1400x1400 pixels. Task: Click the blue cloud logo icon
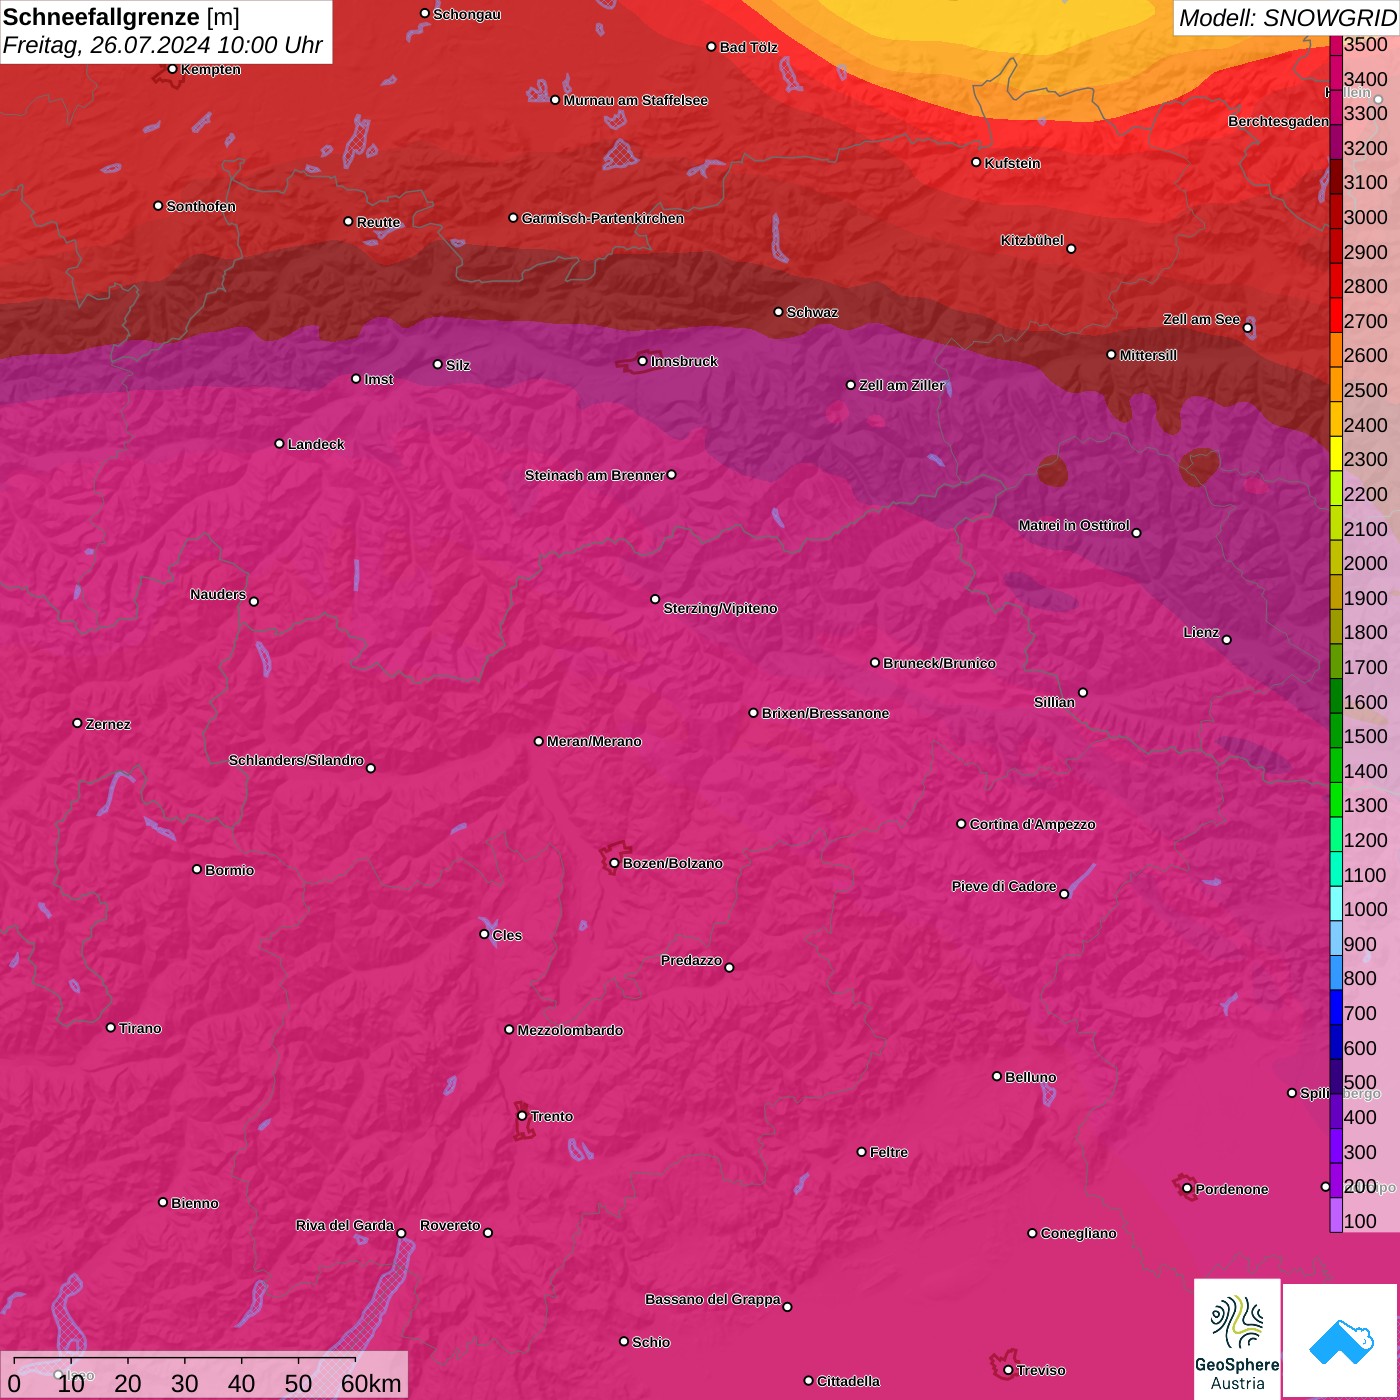pos(1340,1341)
